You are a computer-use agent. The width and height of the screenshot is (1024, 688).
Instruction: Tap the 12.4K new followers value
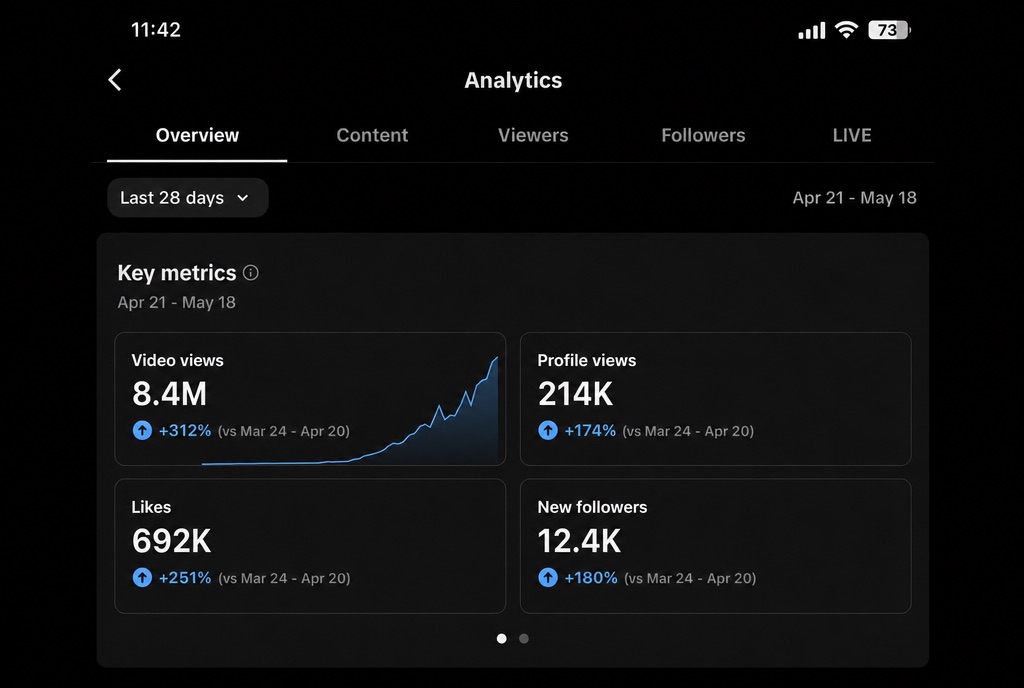[579, 541]
